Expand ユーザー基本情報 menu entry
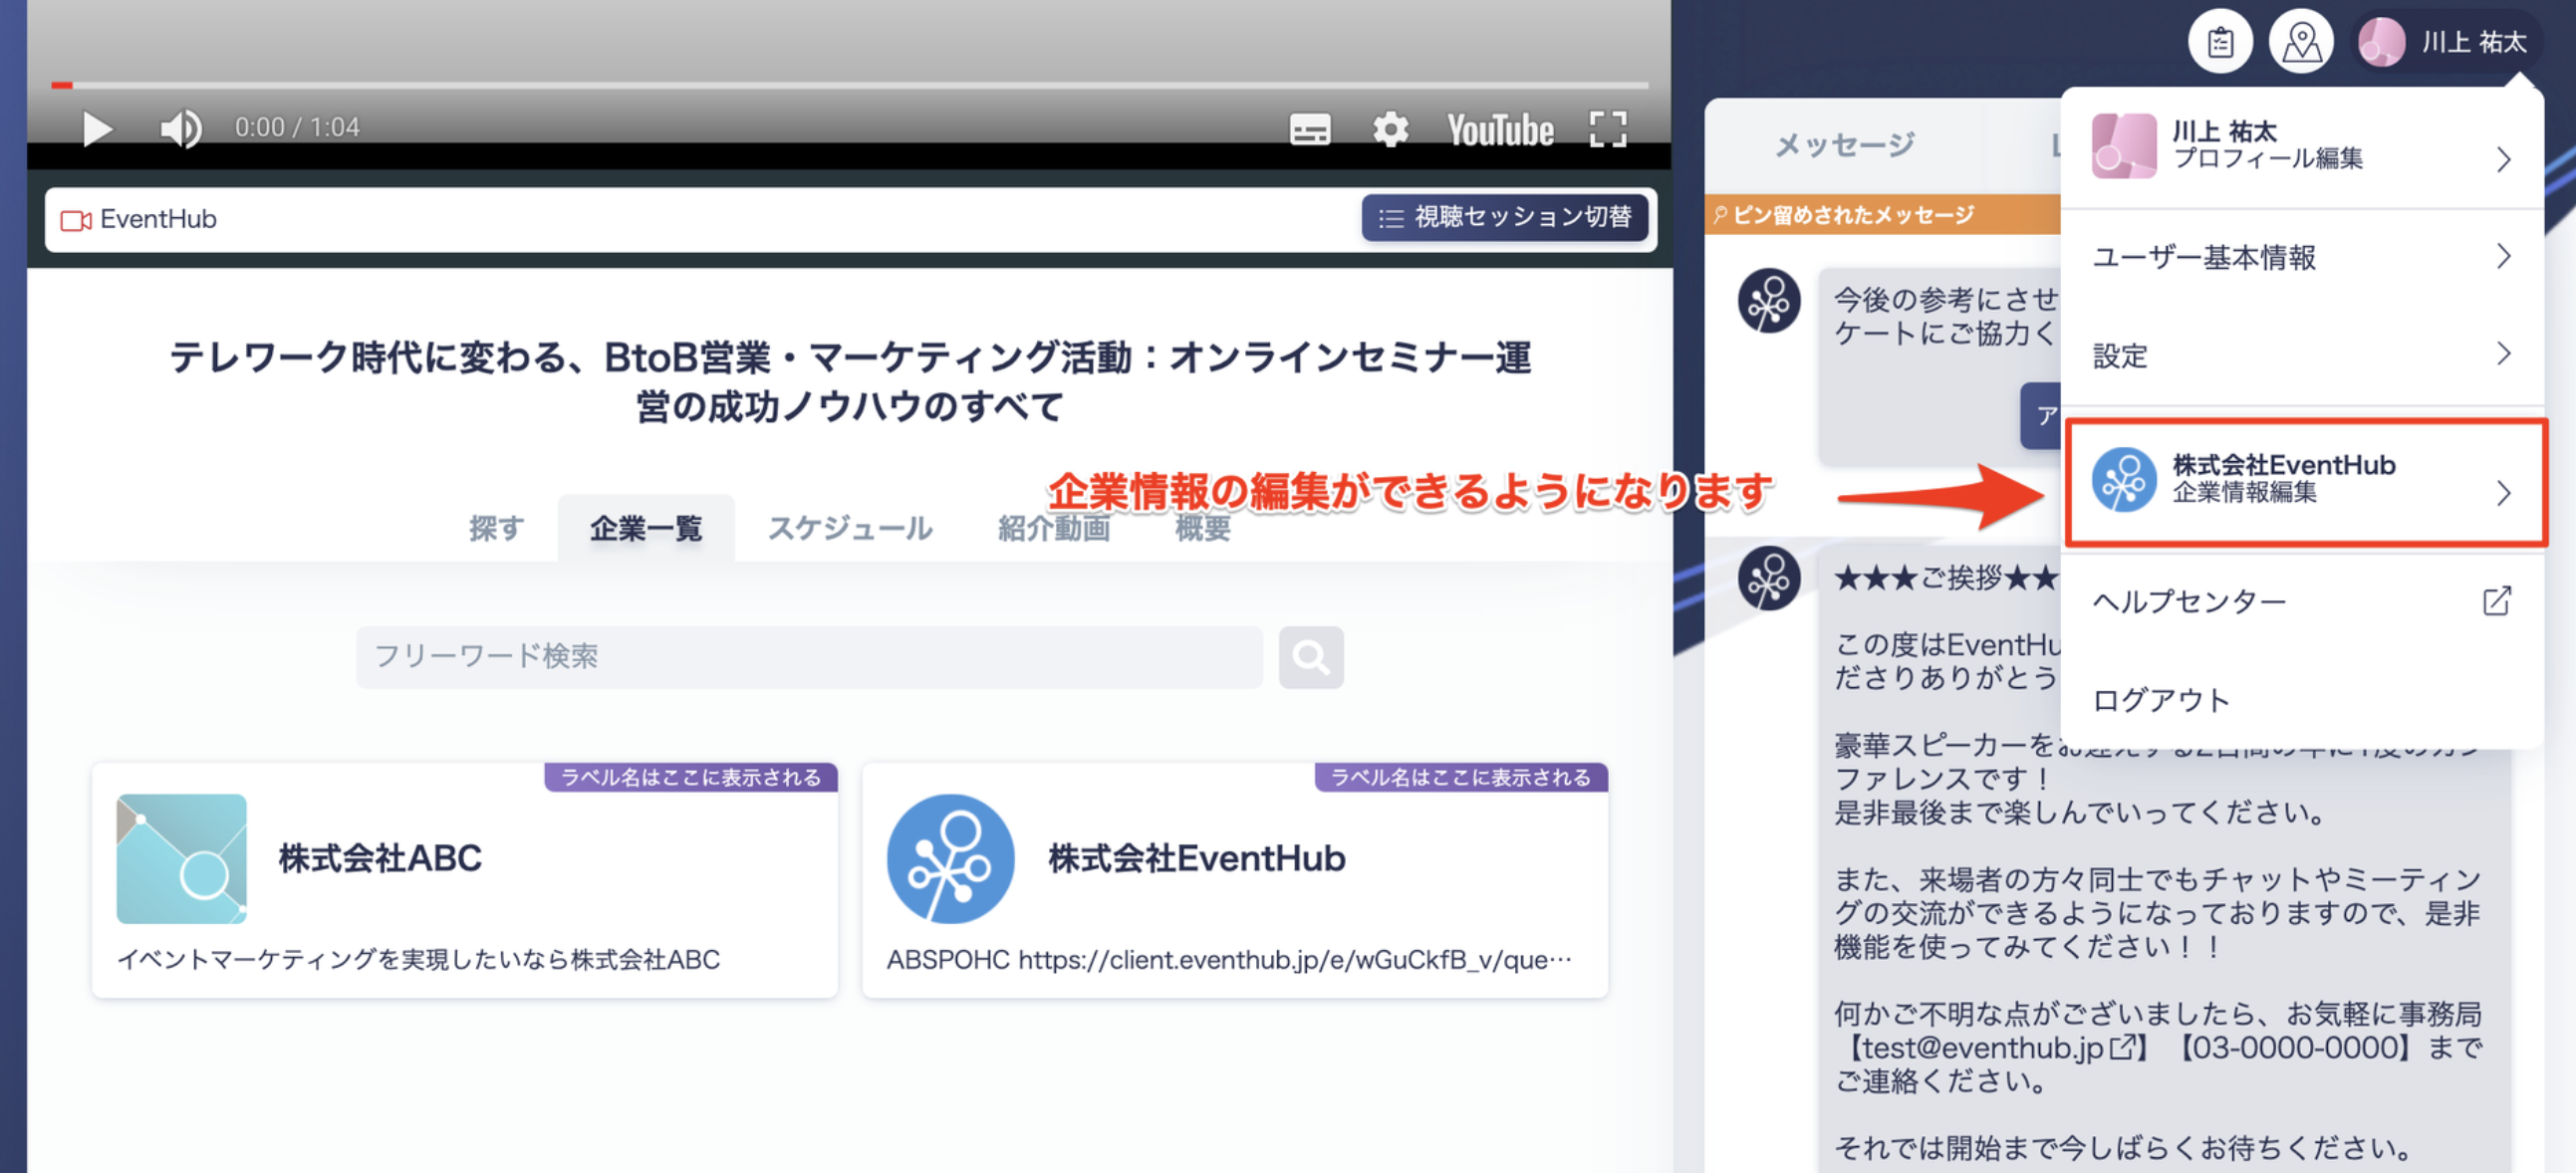The image size is (2576, 1173). tap(2302, 257)
